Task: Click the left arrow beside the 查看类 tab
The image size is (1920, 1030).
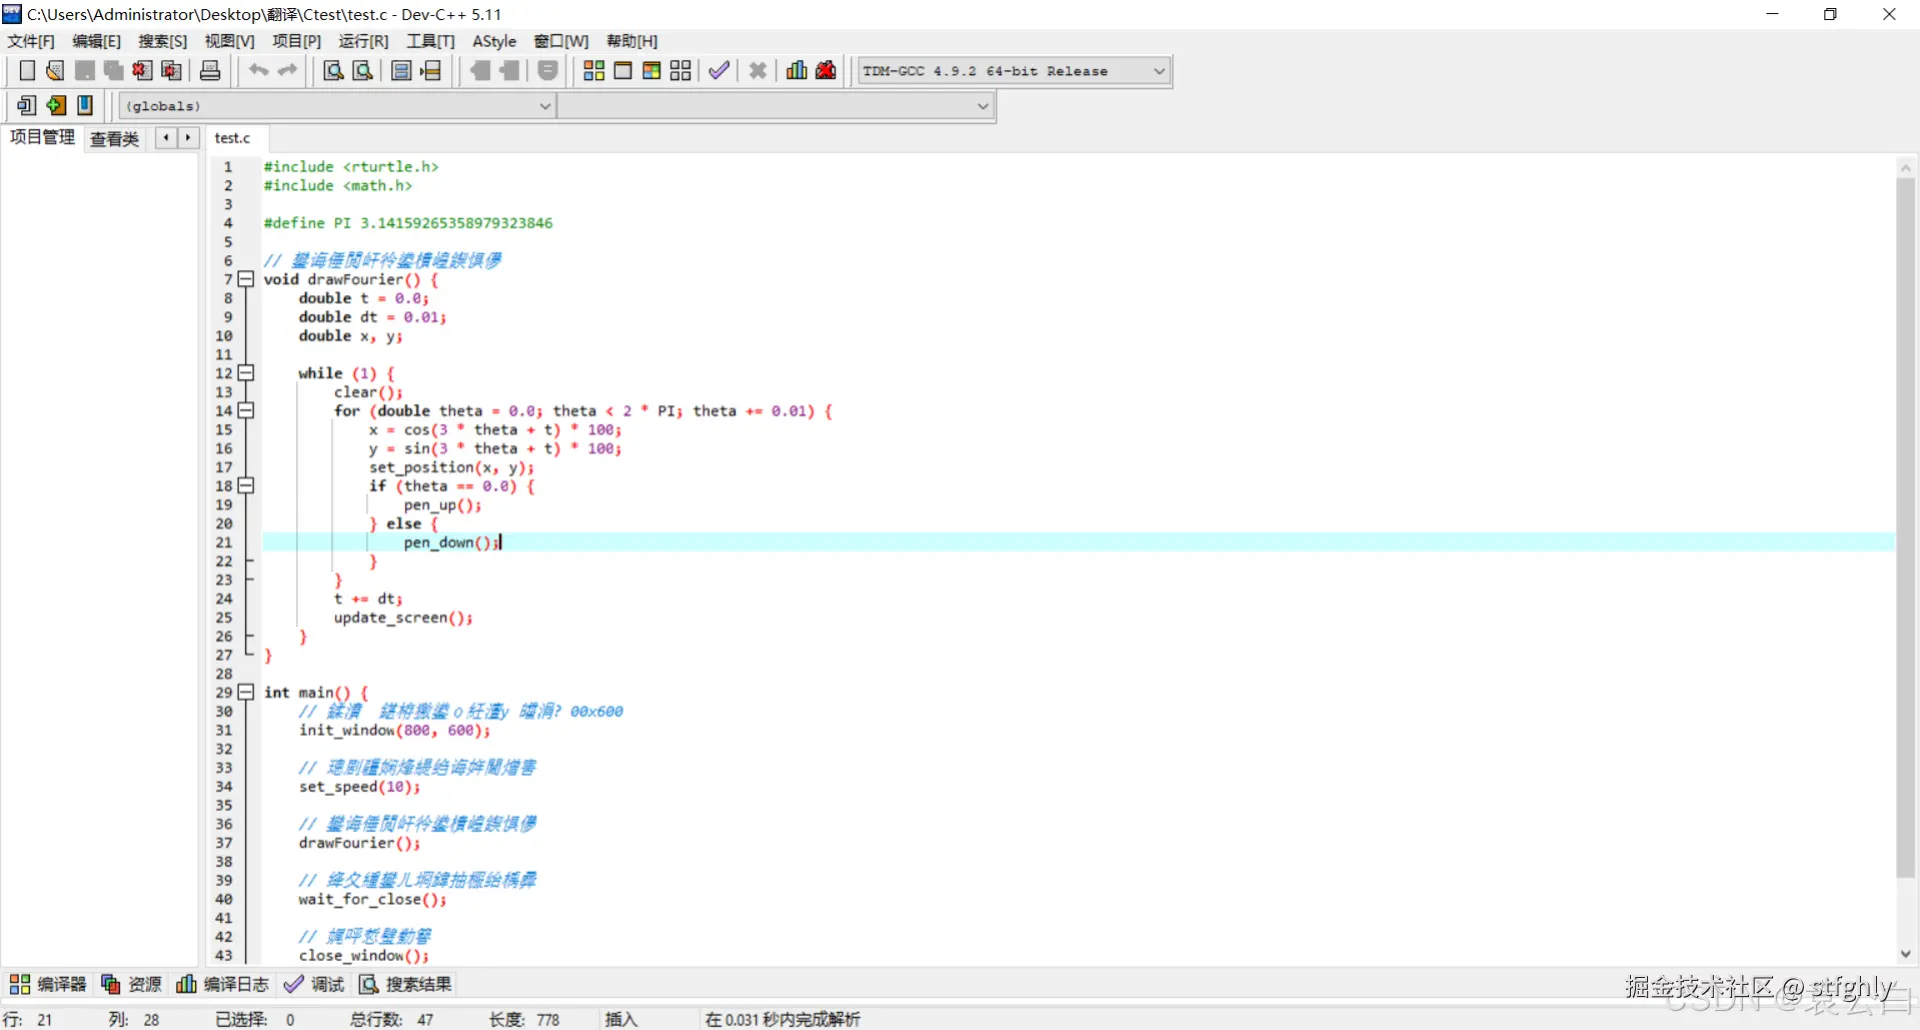Action: pos(166,138)
